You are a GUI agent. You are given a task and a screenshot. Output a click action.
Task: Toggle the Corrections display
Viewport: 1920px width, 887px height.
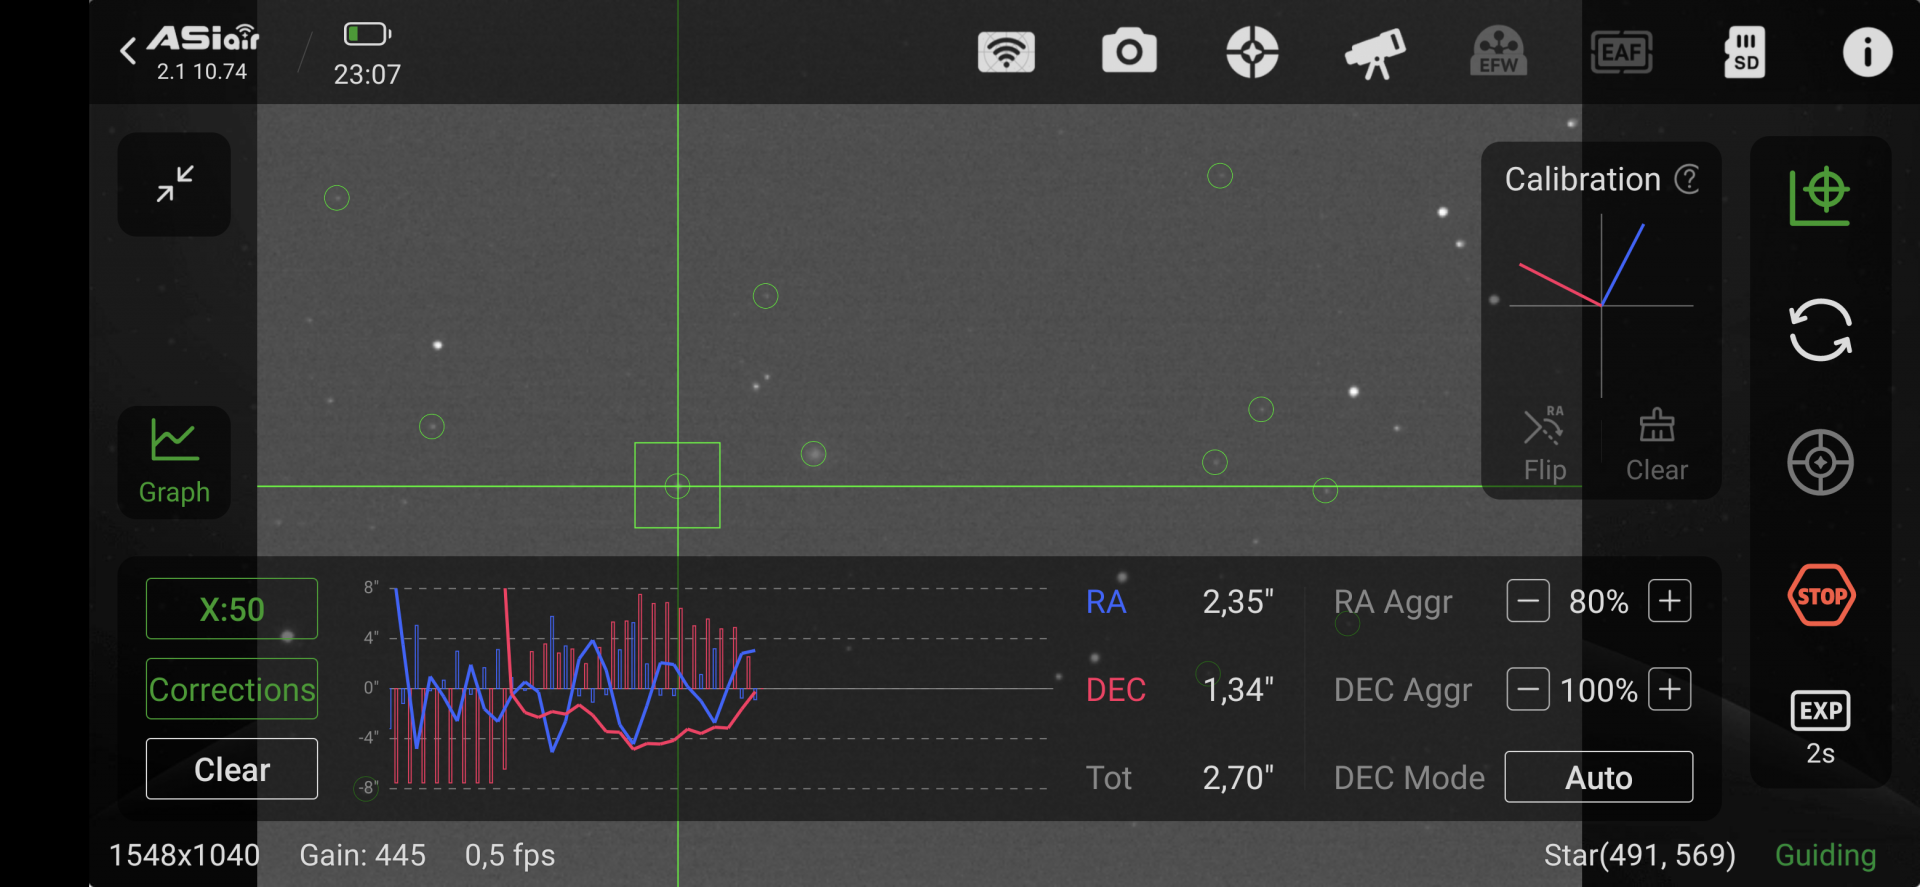232,689
